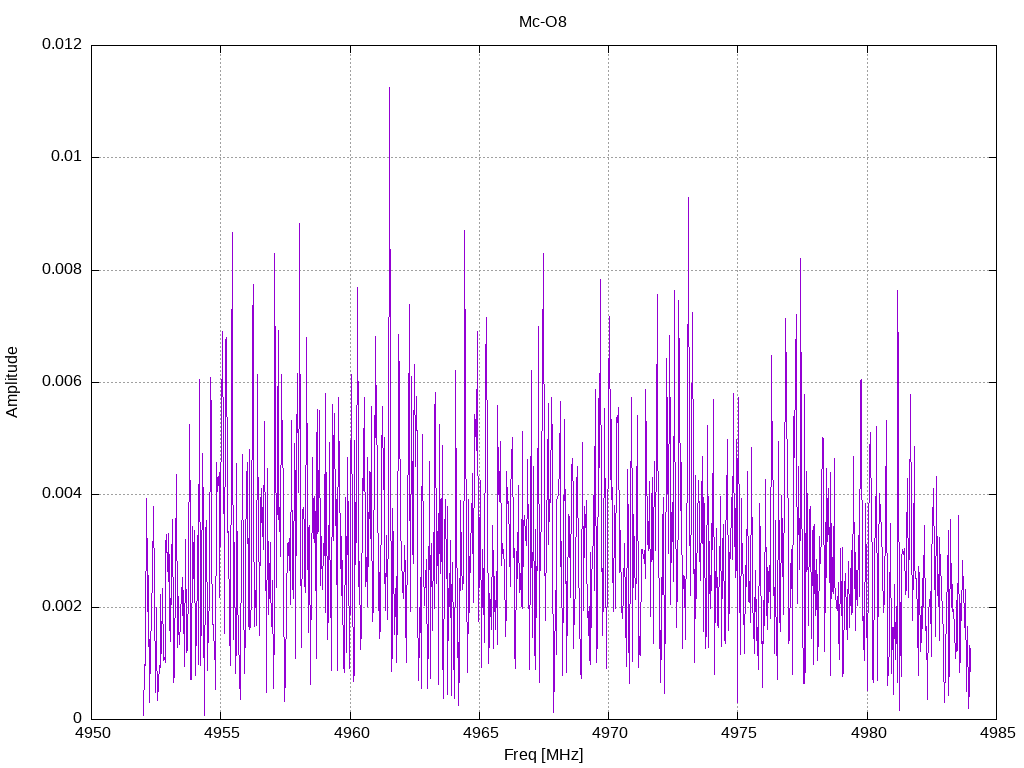Click x-axis tick label 4985
Image resolution: width=1024 pixels, height=768 pixels.
click(x=997, y=733)
